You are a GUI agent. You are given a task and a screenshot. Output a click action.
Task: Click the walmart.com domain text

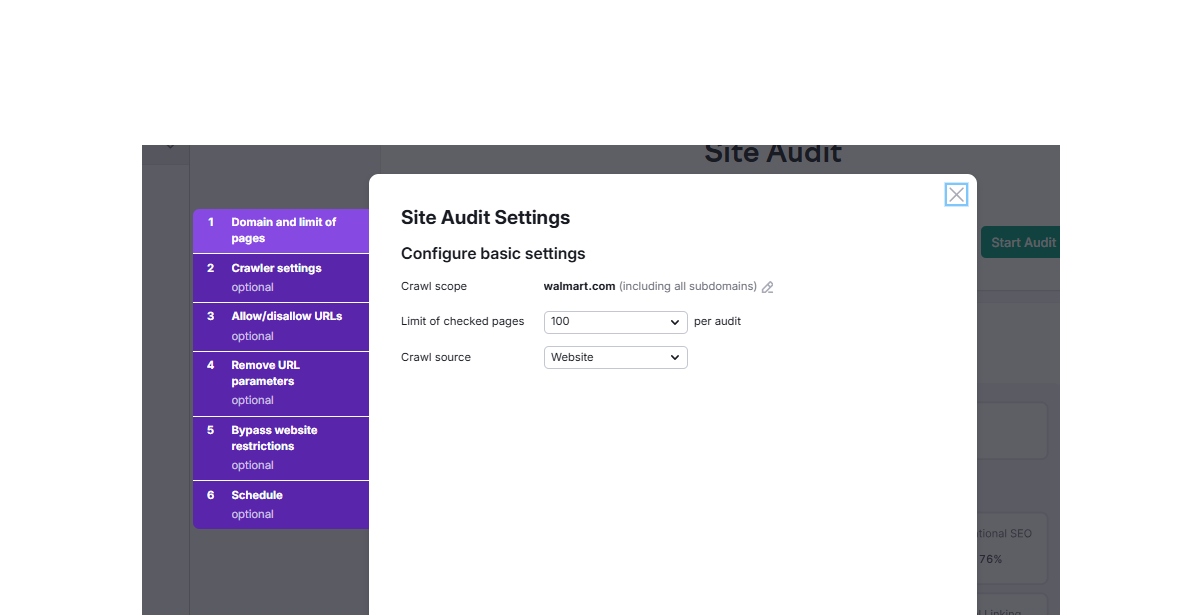(579, 286)
